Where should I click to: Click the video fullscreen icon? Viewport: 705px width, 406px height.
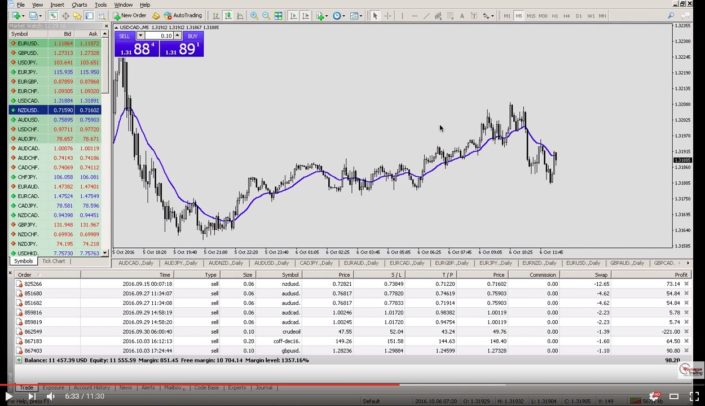(692, 397)
